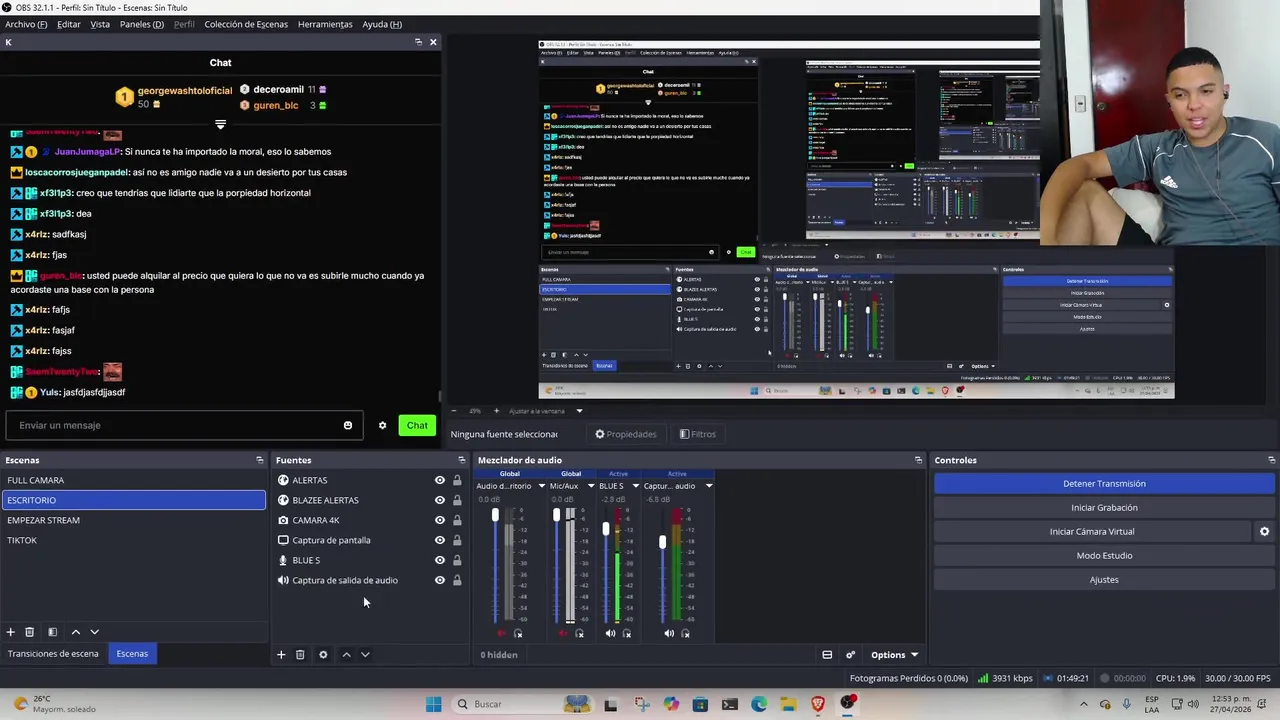Expand chat leaderboard chevron
Viewport: 1280px width, 720px height.
pos(220,125)
